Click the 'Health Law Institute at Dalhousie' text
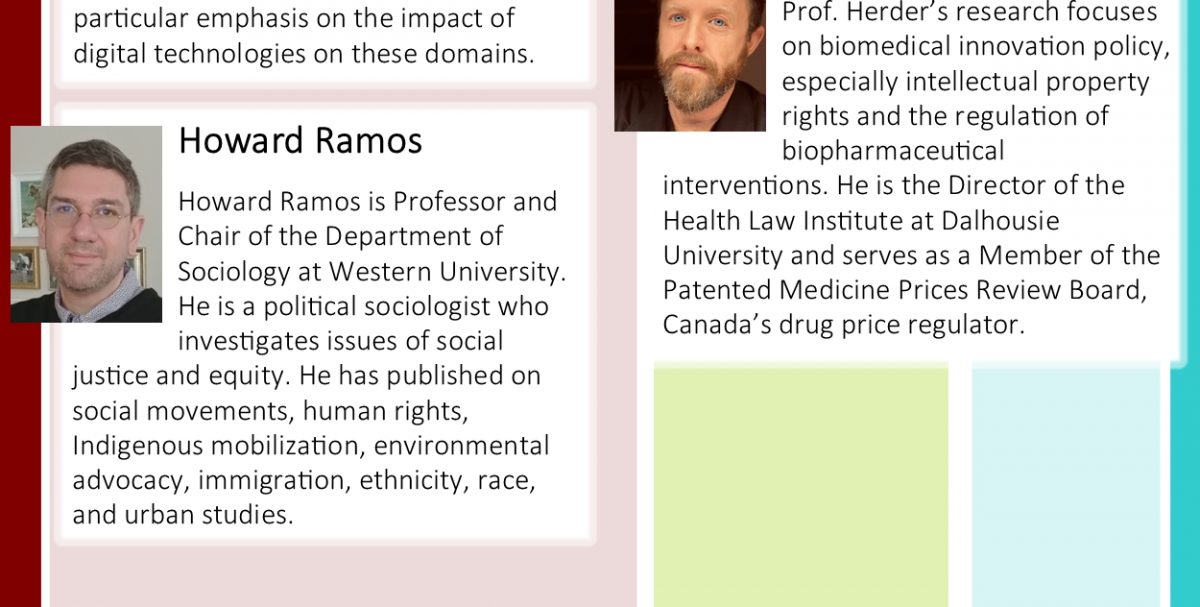 point(861,220)
